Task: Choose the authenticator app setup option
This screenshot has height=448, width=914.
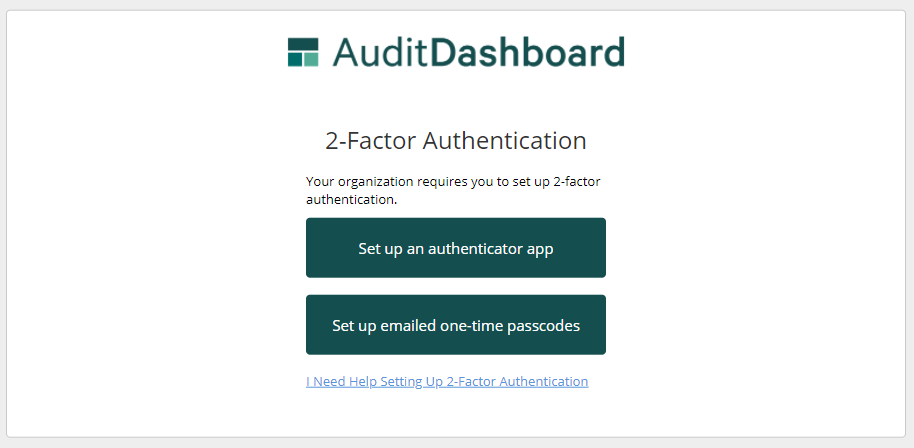Action: pyautogui.click(x=456, y=248)
